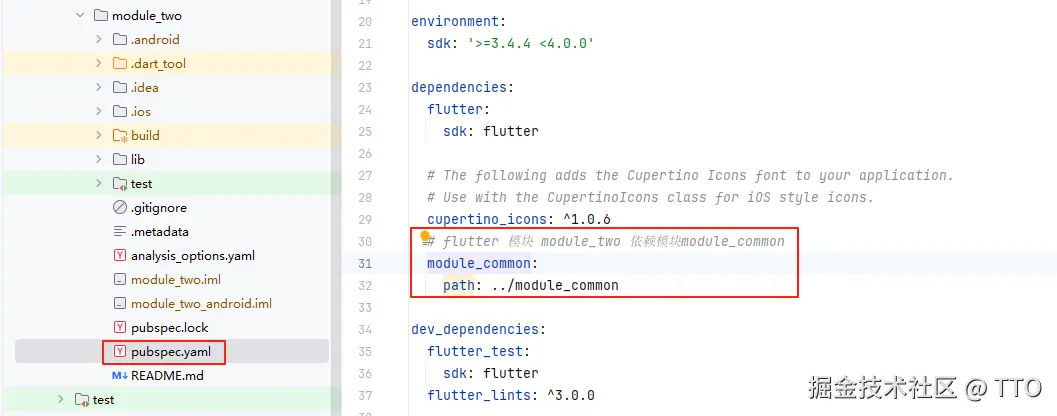Click the pubspec.yaml YAML file icon
This screenshot has width=1057, height=416.
click(120, 352)
